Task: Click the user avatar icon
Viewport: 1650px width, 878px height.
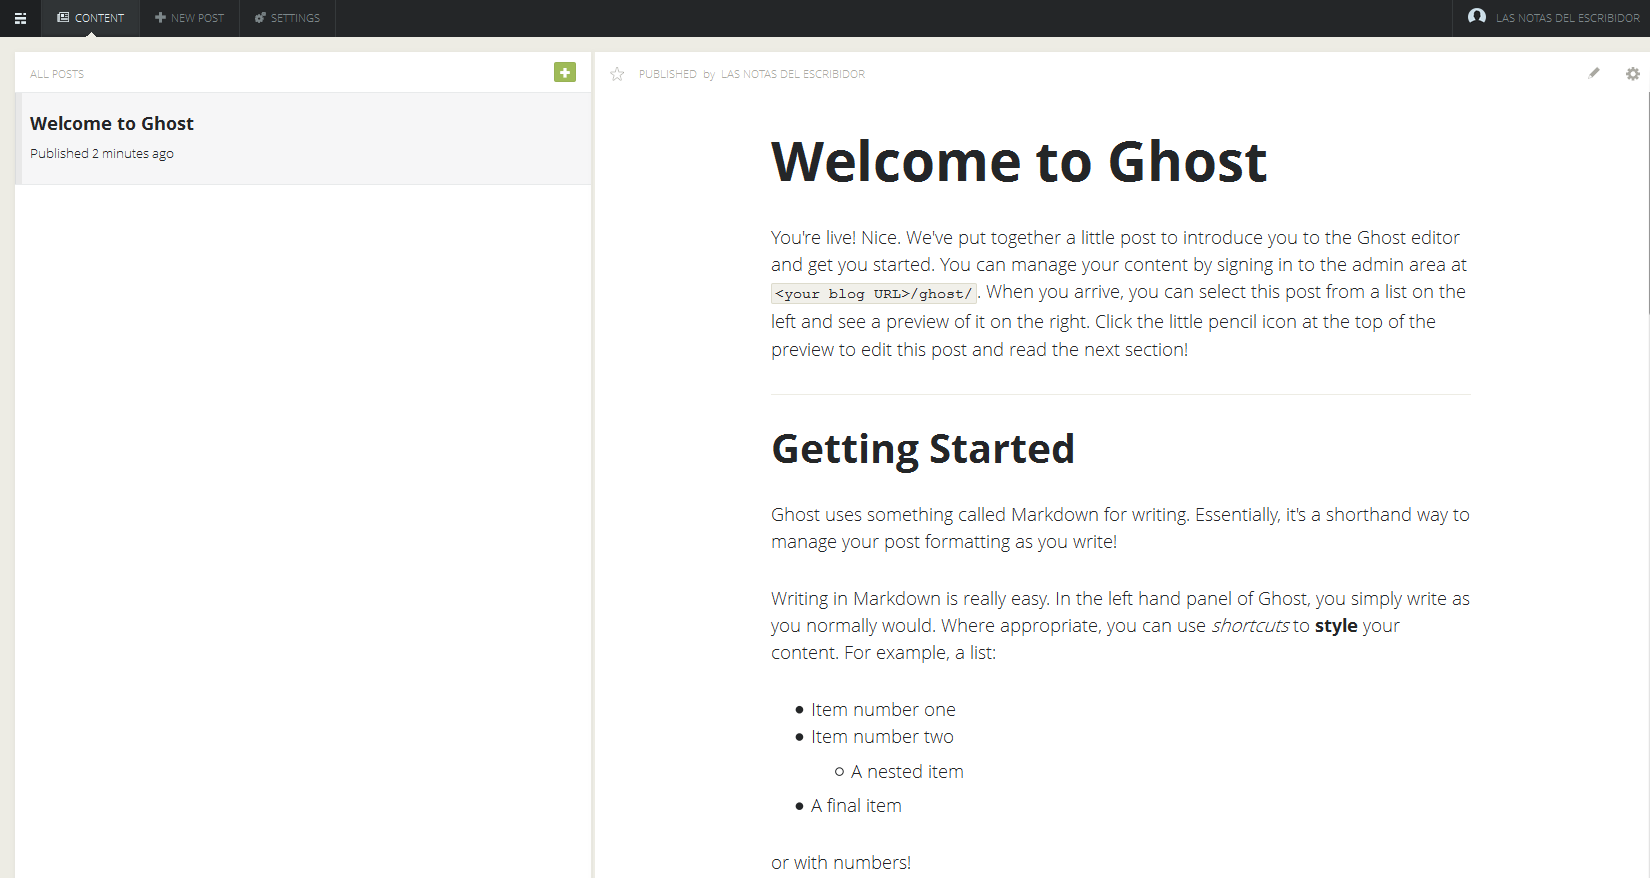Action: coord(1476,17)
